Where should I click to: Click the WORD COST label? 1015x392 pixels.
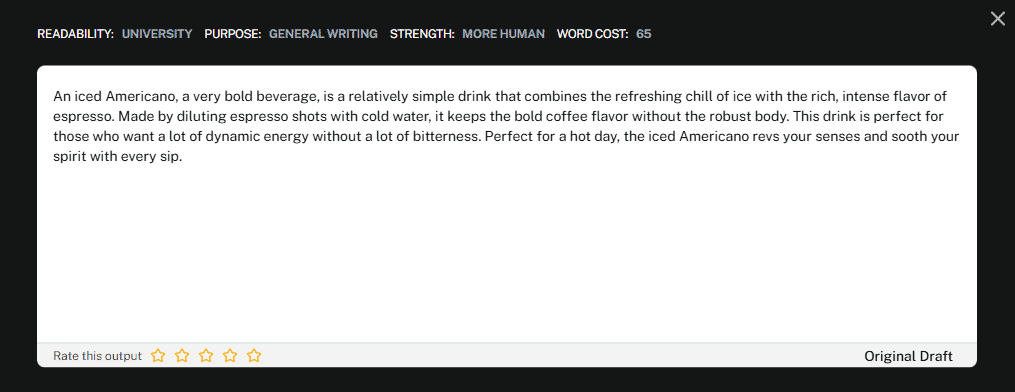592,34
